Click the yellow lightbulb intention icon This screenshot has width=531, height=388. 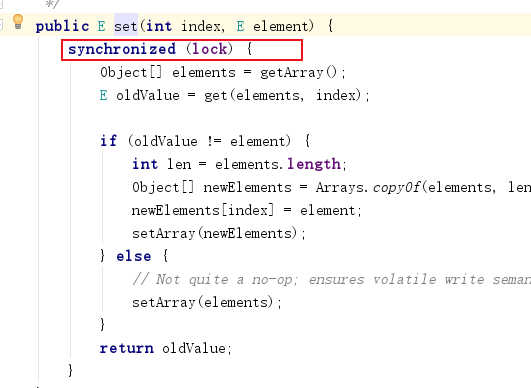pyautogui.click(x=18, y=22)
